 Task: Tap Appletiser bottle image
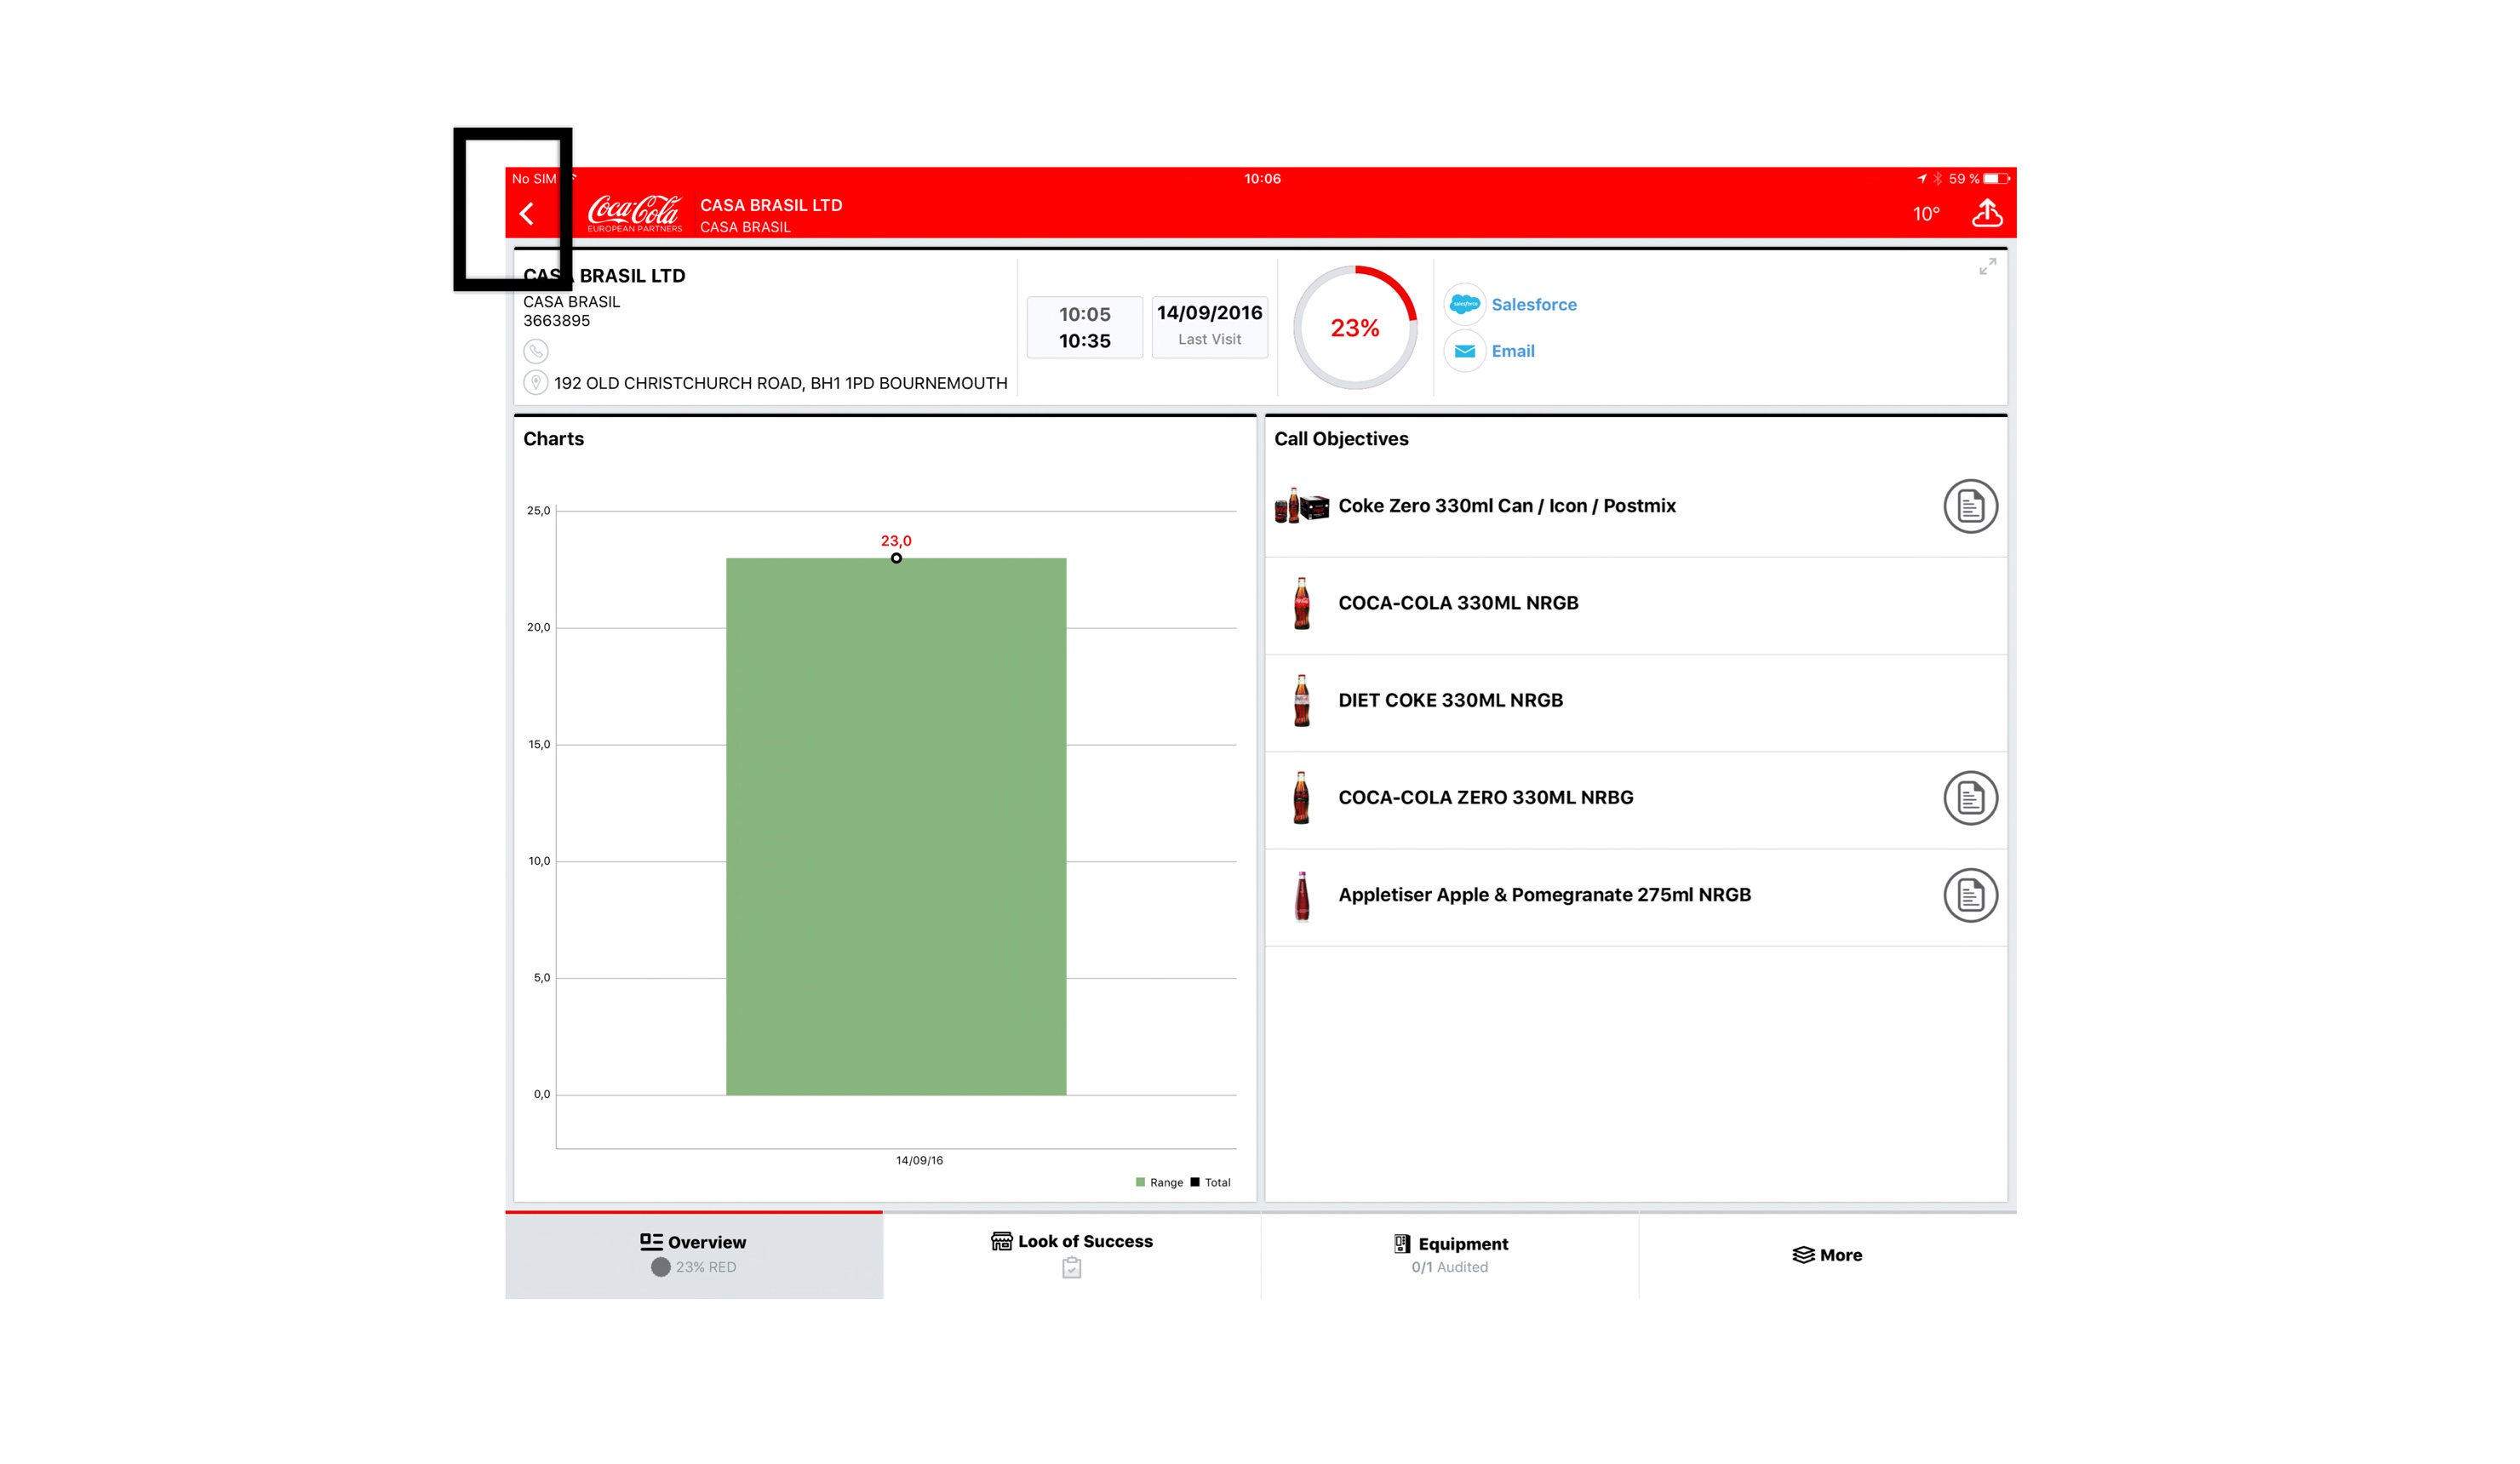point(1301,895)
